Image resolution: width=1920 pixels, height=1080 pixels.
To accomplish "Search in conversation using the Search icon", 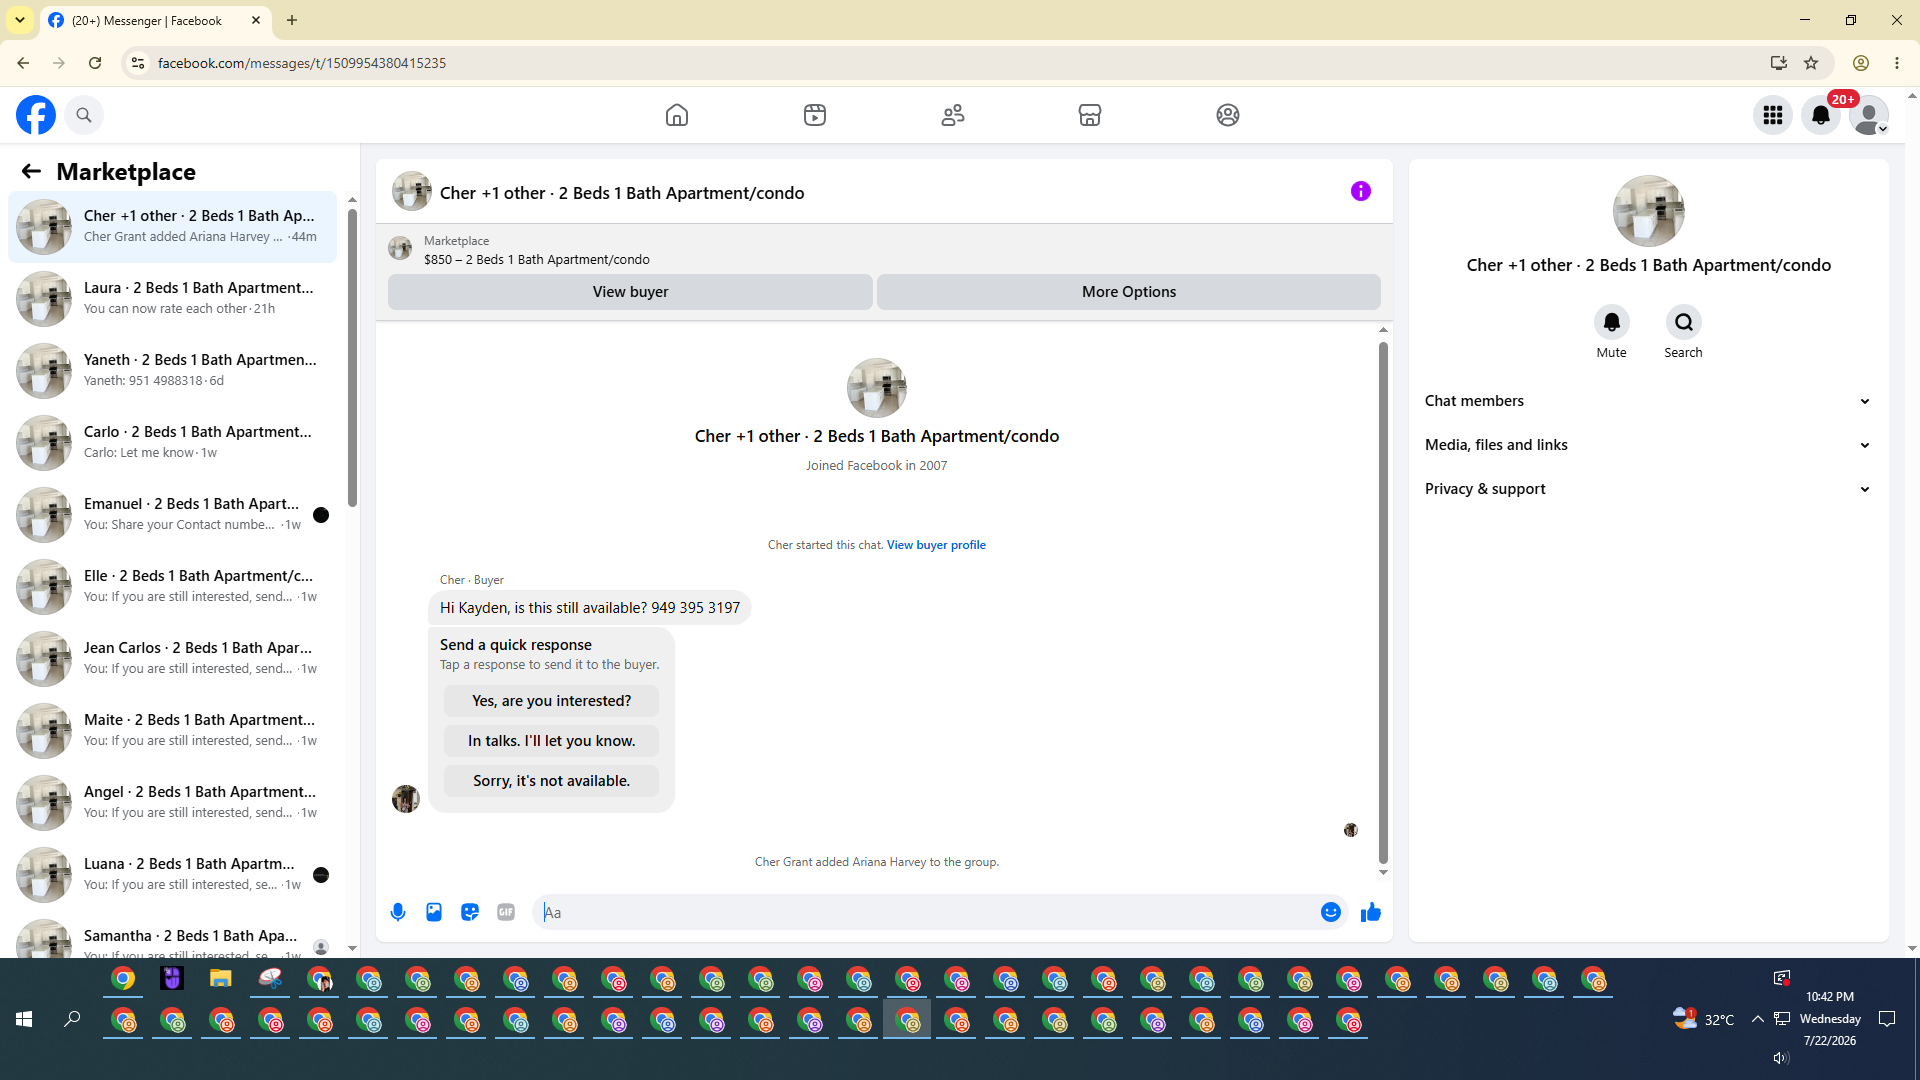I will [1684, 322].
